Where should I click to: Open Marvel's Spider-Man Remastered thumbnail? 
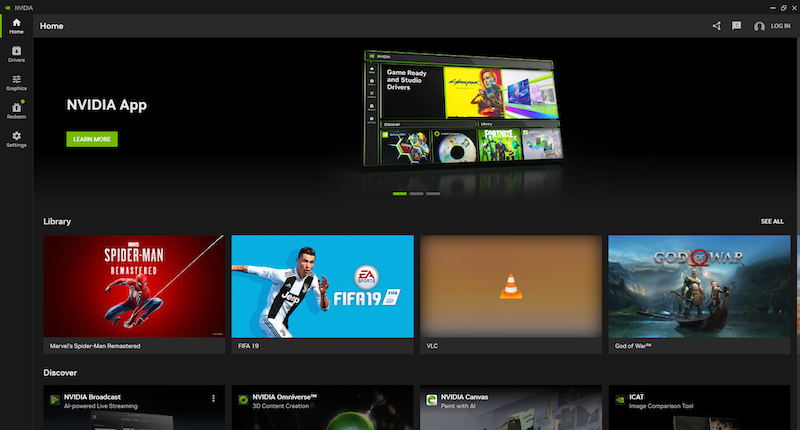click(134, 286)
